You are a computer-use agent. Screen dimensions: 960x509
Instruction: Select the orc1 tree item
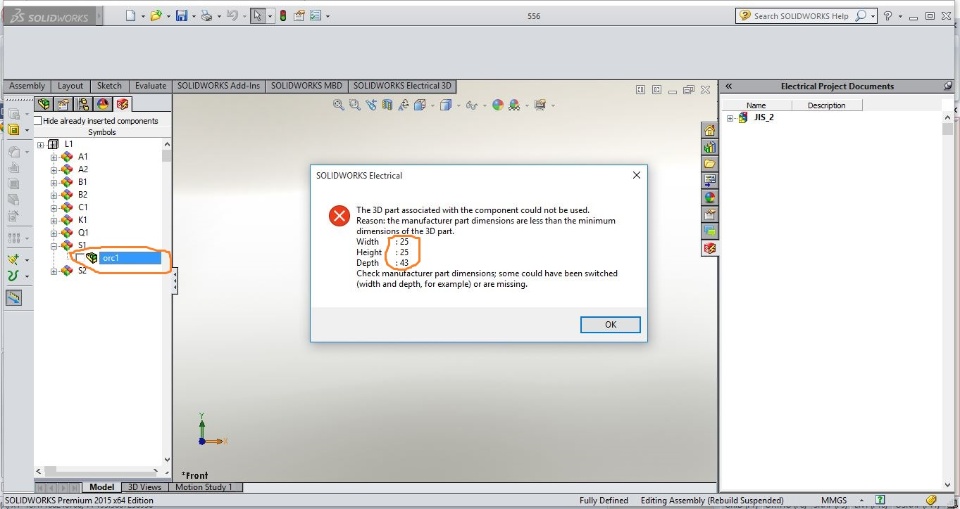click(129, 258)
